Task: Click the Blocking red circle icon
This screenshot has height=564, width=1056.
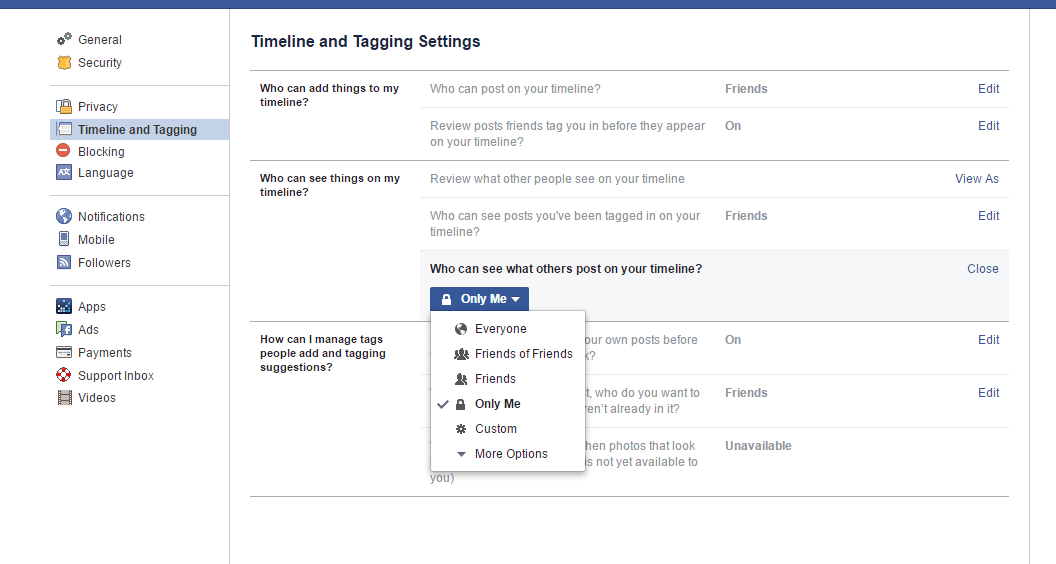Action: (64, 151)
